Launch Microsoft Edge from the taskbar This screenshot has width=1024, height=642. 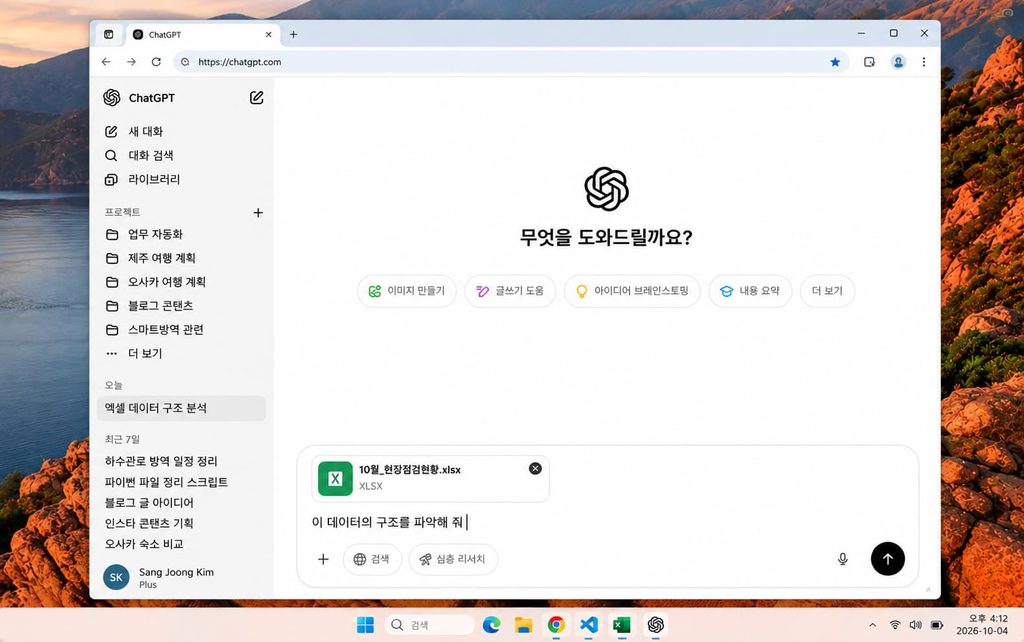pyautogui.click(x=492, y=625)
